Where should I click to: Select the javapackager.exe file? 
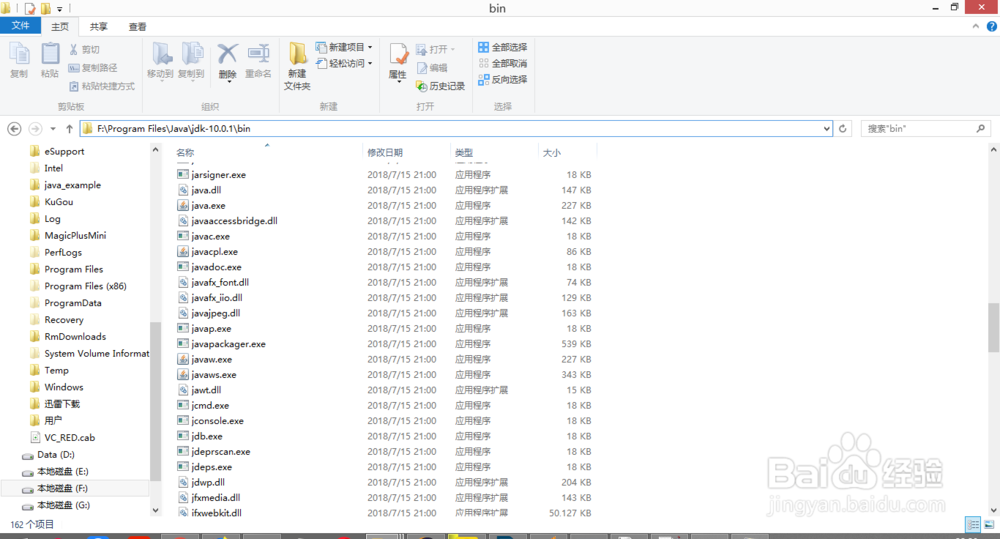pos(228,344)
